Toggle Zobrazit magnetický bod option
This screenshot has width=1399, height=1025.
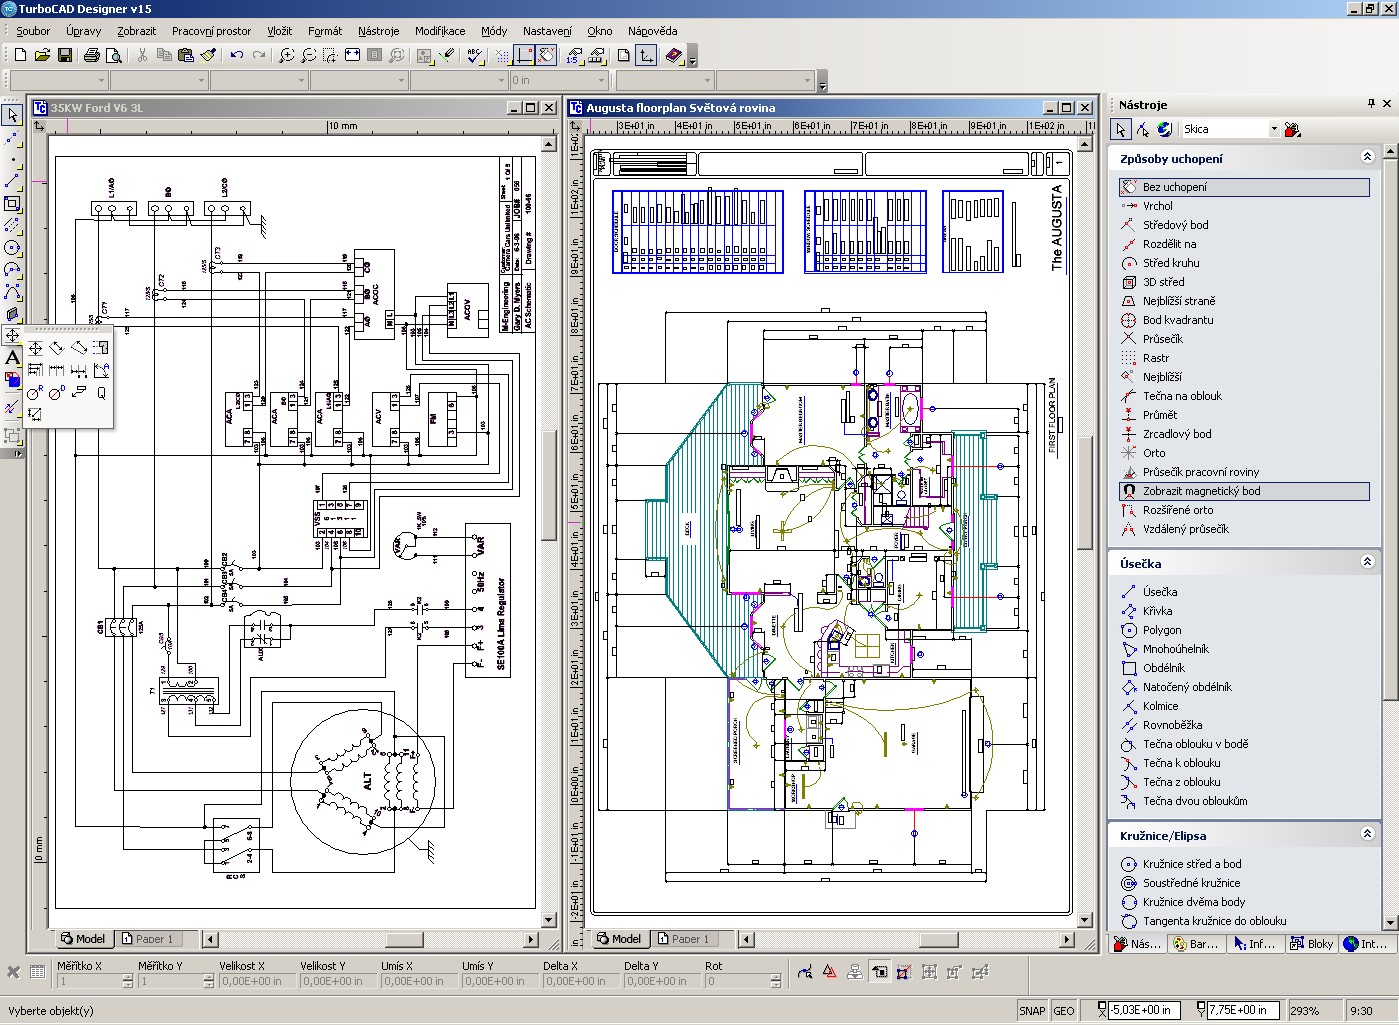point(1244,491)
